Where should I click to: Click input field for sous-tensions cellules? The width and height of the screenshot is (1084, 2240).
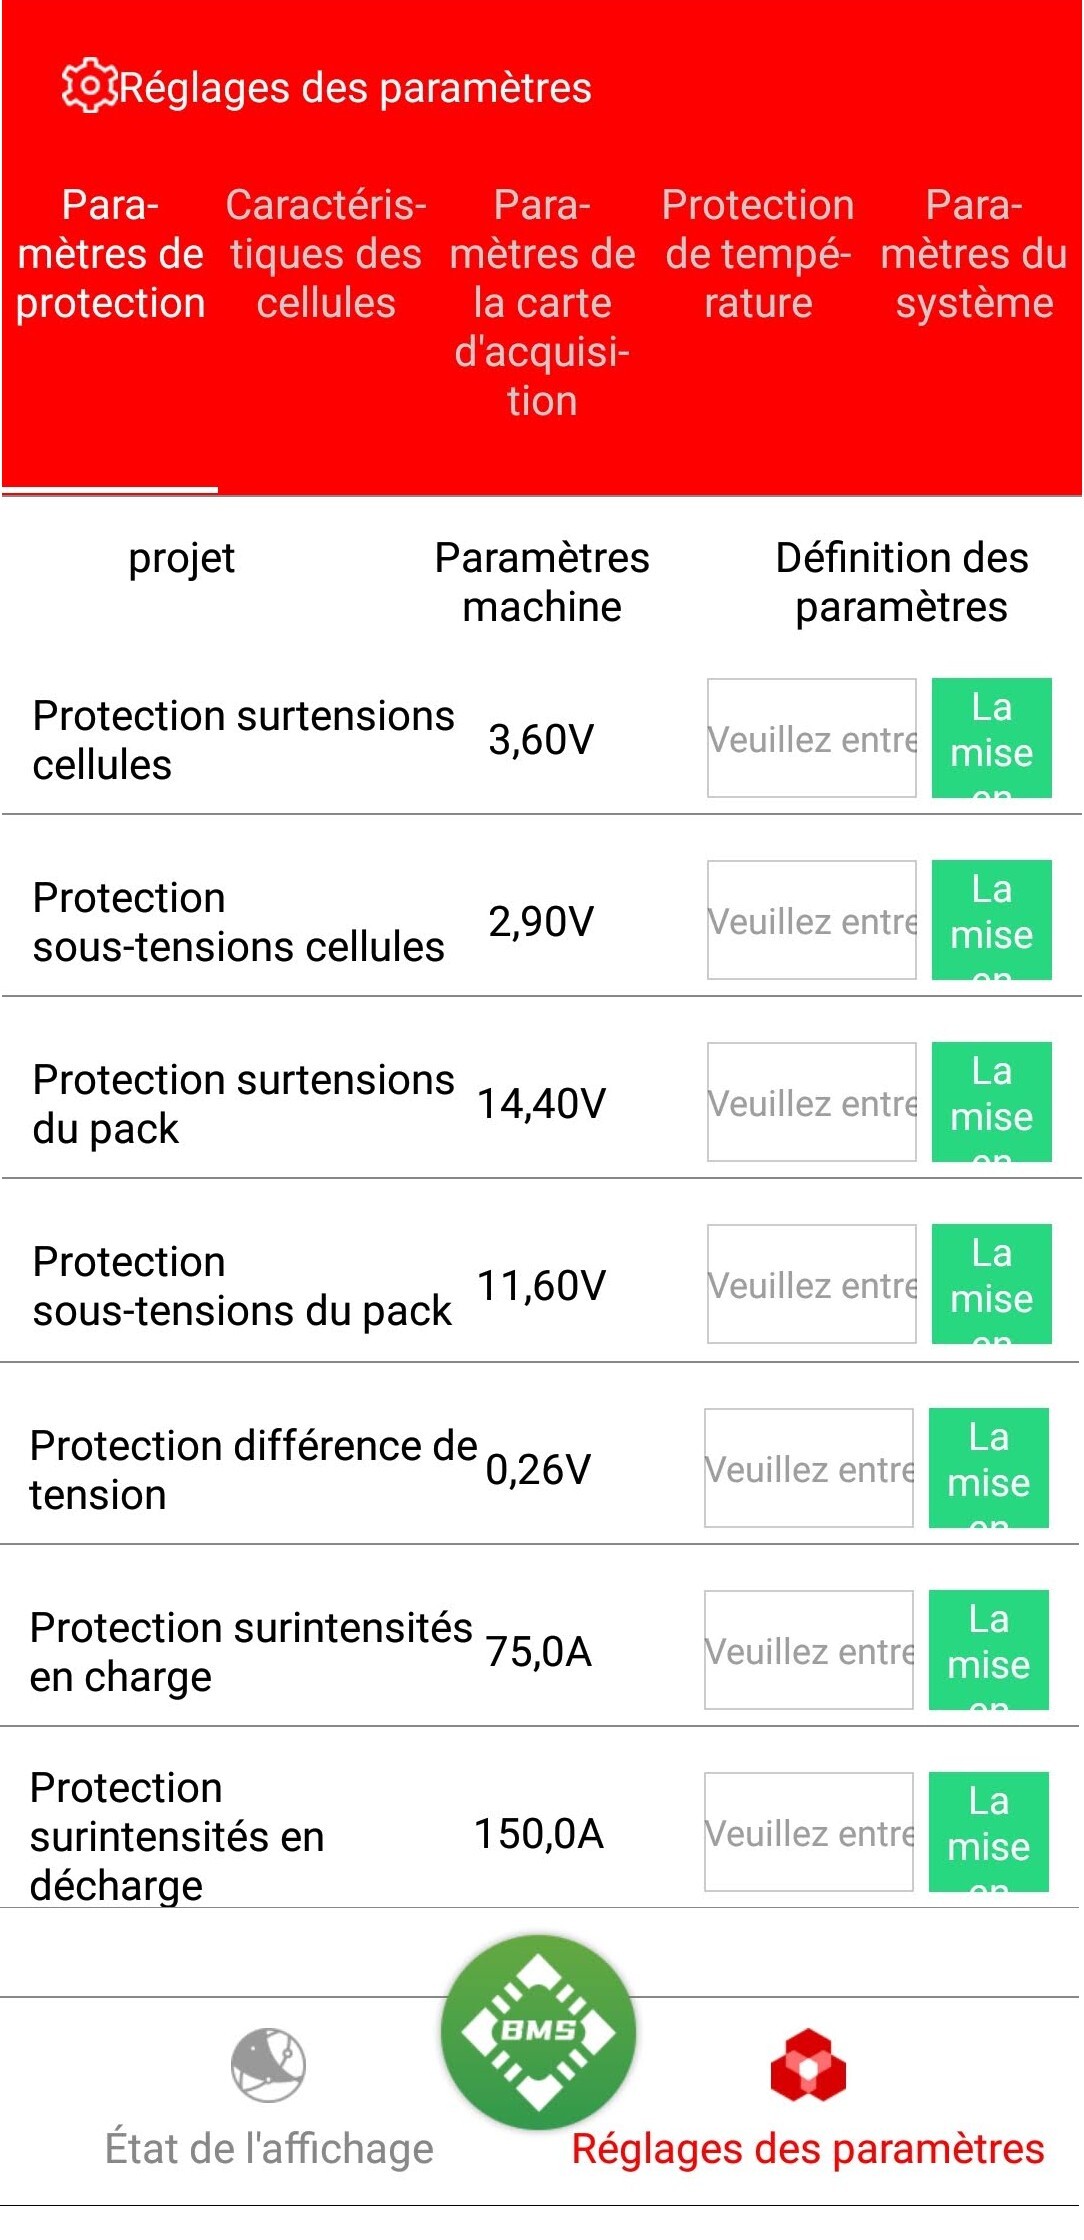[x=811, y=921]
